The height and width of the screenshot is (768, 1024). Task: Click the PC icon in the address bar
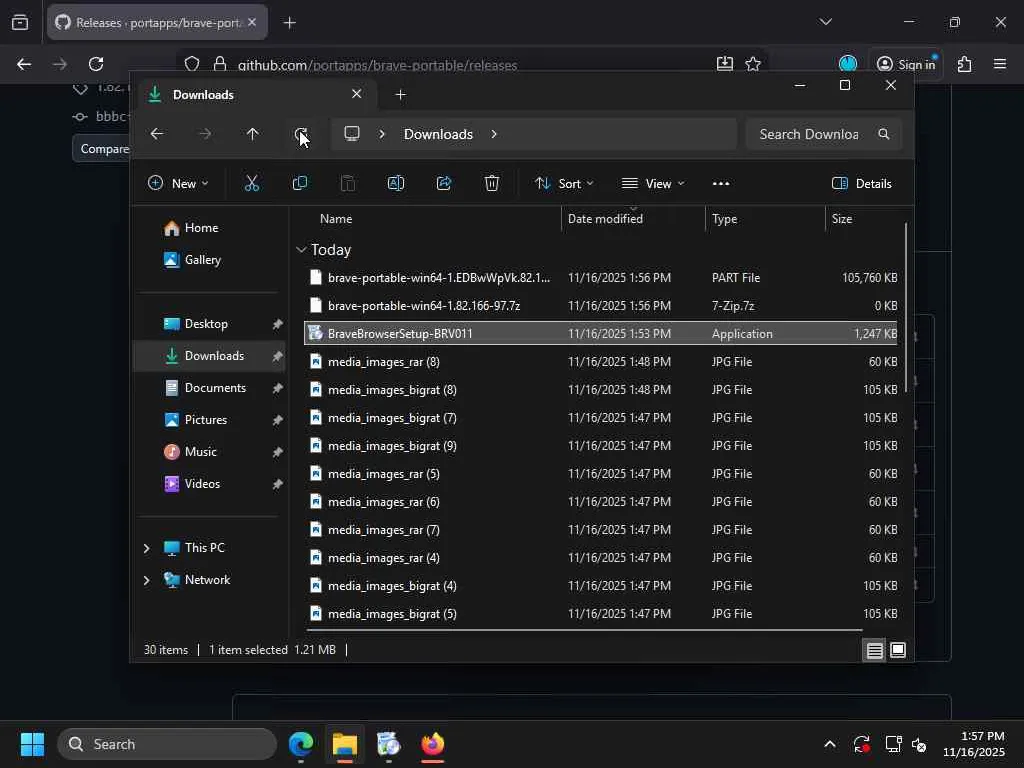pos(352,134)
